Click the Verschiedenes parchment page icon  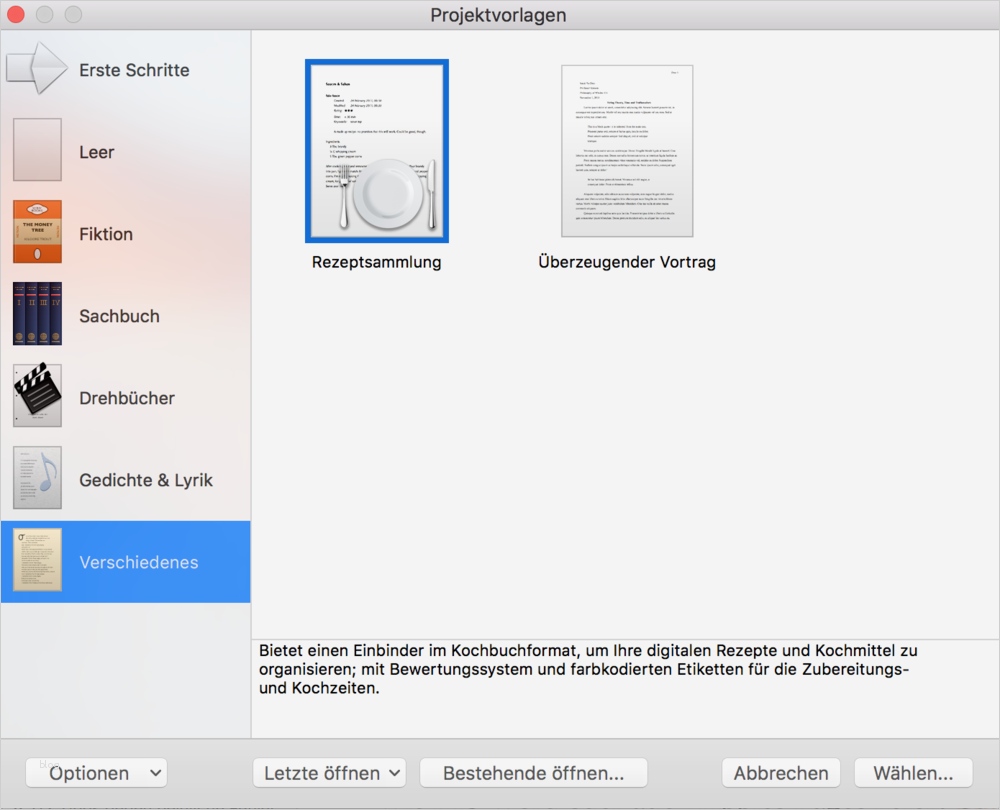click(x=38, y=560)
